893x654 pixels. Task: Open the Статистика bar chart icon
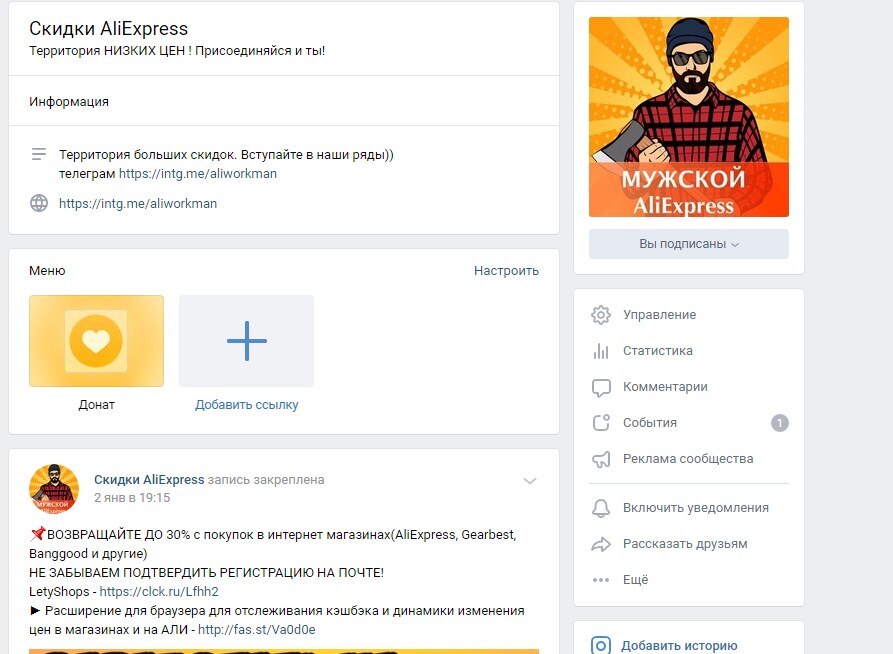click(x=601, y=350)
